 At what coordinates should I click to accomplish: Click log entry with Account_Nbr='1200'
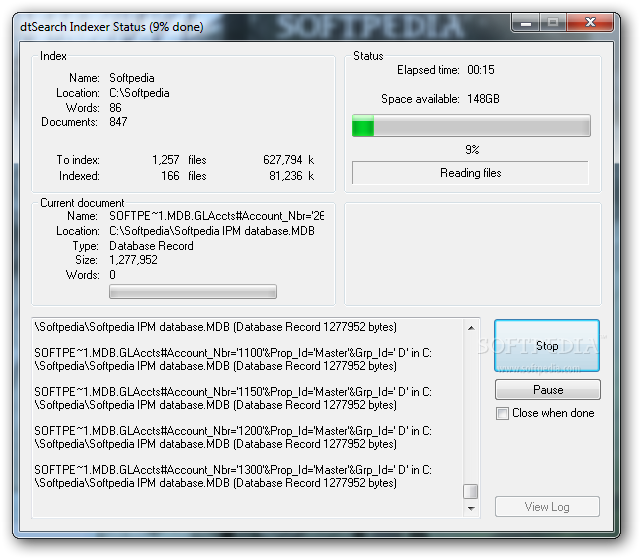(x=233, y=437)
